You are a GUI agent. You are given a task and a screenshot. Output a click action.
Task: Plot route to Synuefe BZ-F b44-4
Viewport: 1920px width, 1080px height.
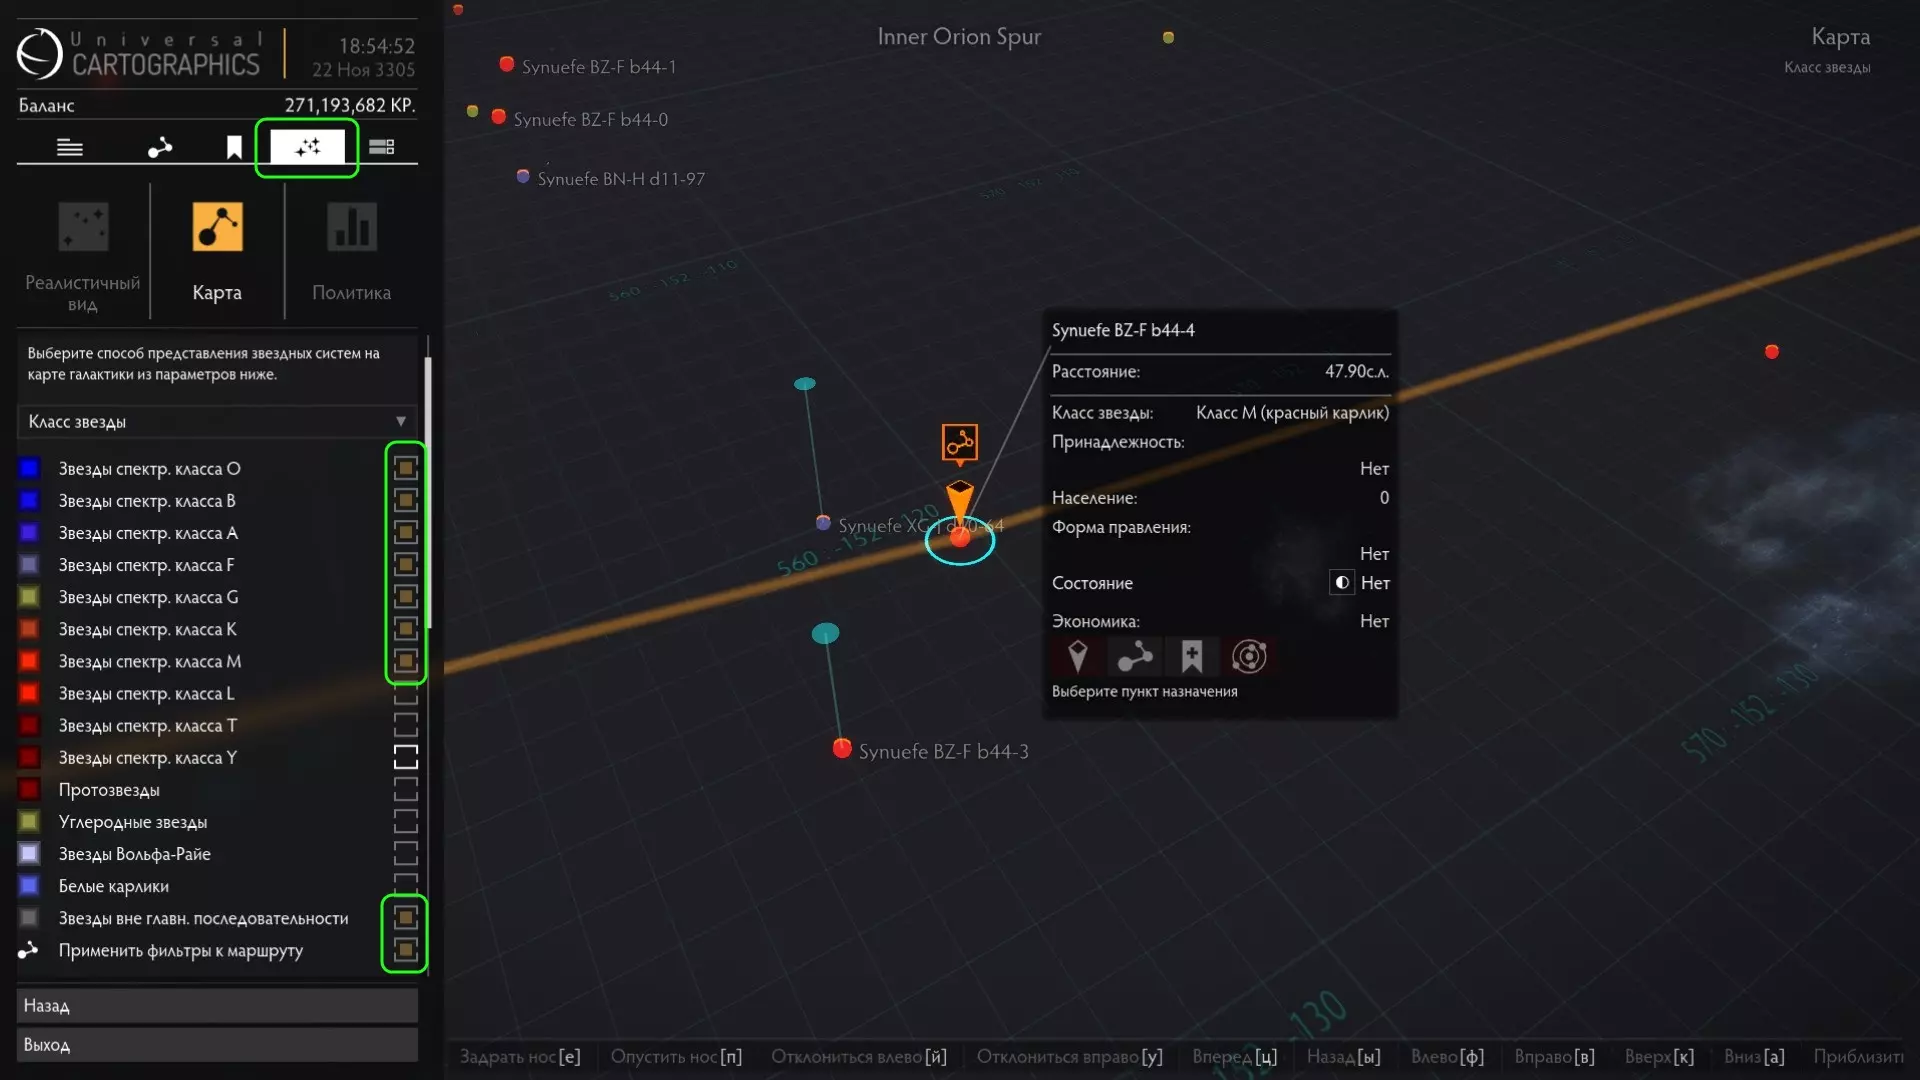tap(1135, 657)
